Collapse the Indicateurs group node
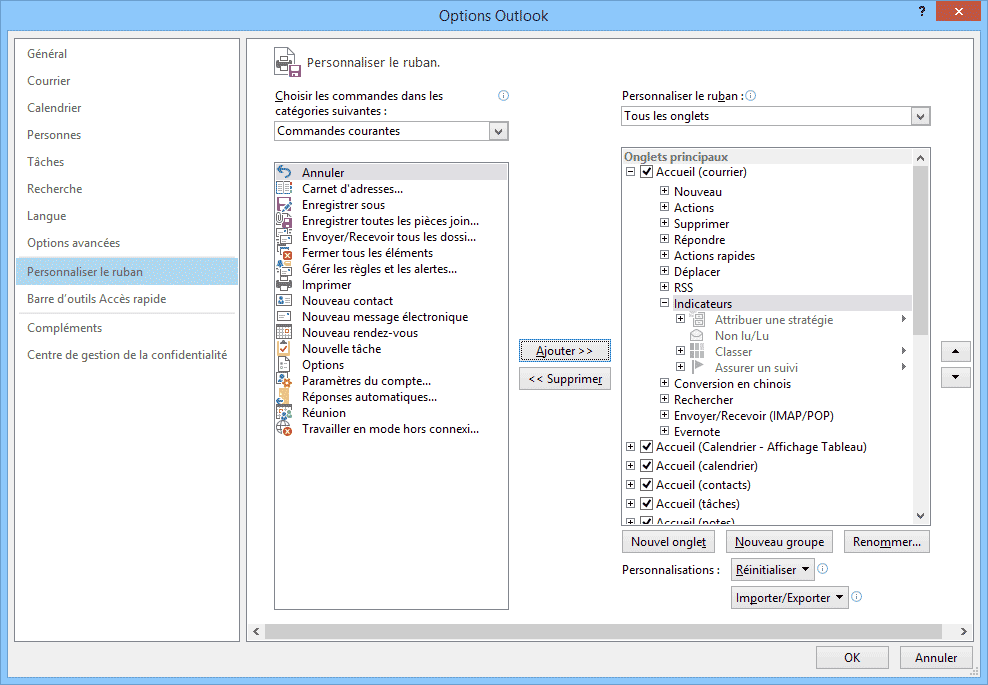988x685 pixels. coord(664,302)
